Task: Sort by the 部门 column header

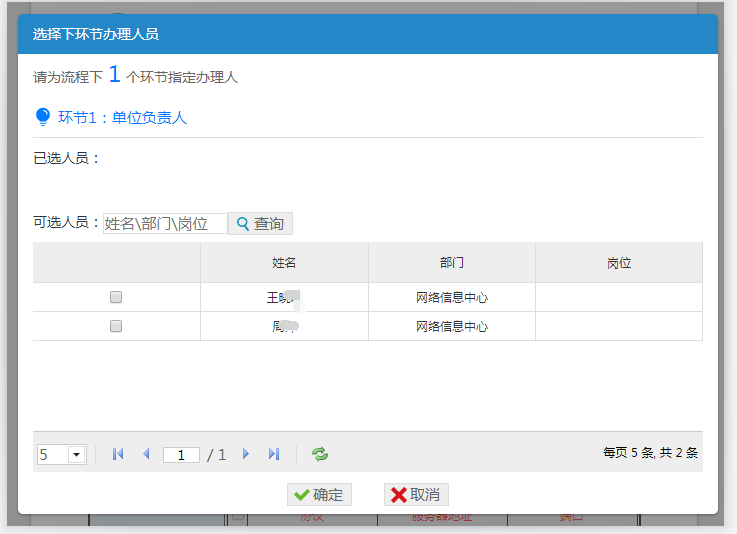Action: [x=451, y=263]
